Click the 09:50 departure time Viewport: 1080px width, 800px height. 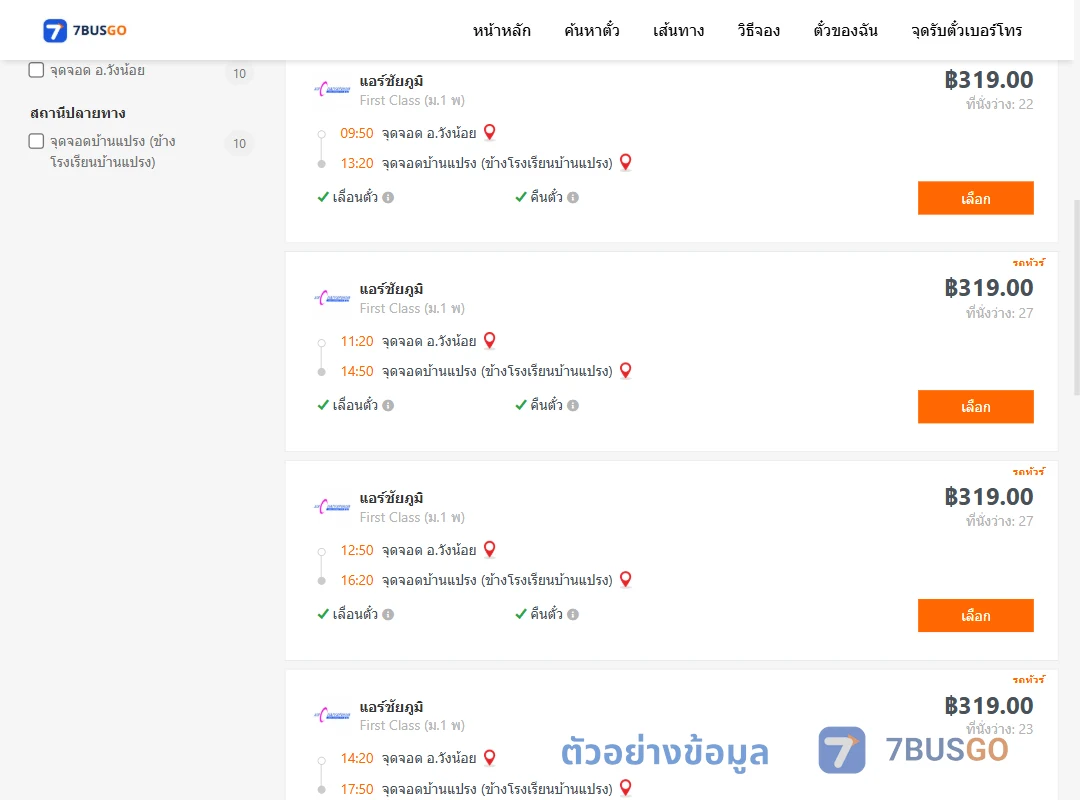pyautogui.click(x=357, y=133)
